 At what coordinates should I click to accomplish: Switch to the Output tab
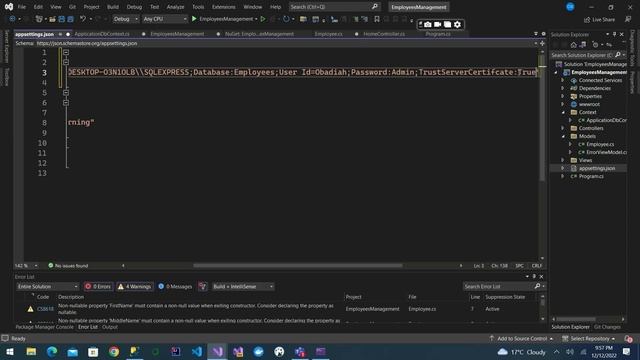[110, 327]
